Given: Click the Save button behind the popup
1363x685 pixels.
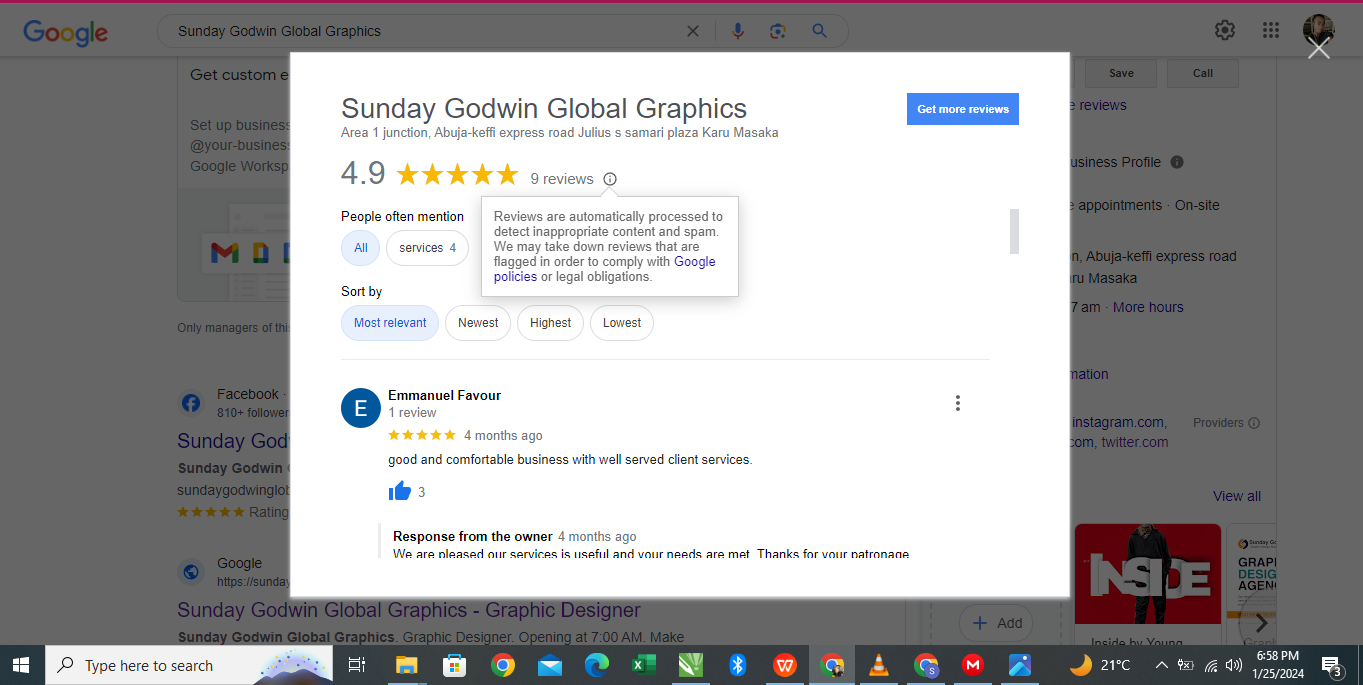Looking at the screenshot, I should pyautogui.click(x=1121, y=73).
